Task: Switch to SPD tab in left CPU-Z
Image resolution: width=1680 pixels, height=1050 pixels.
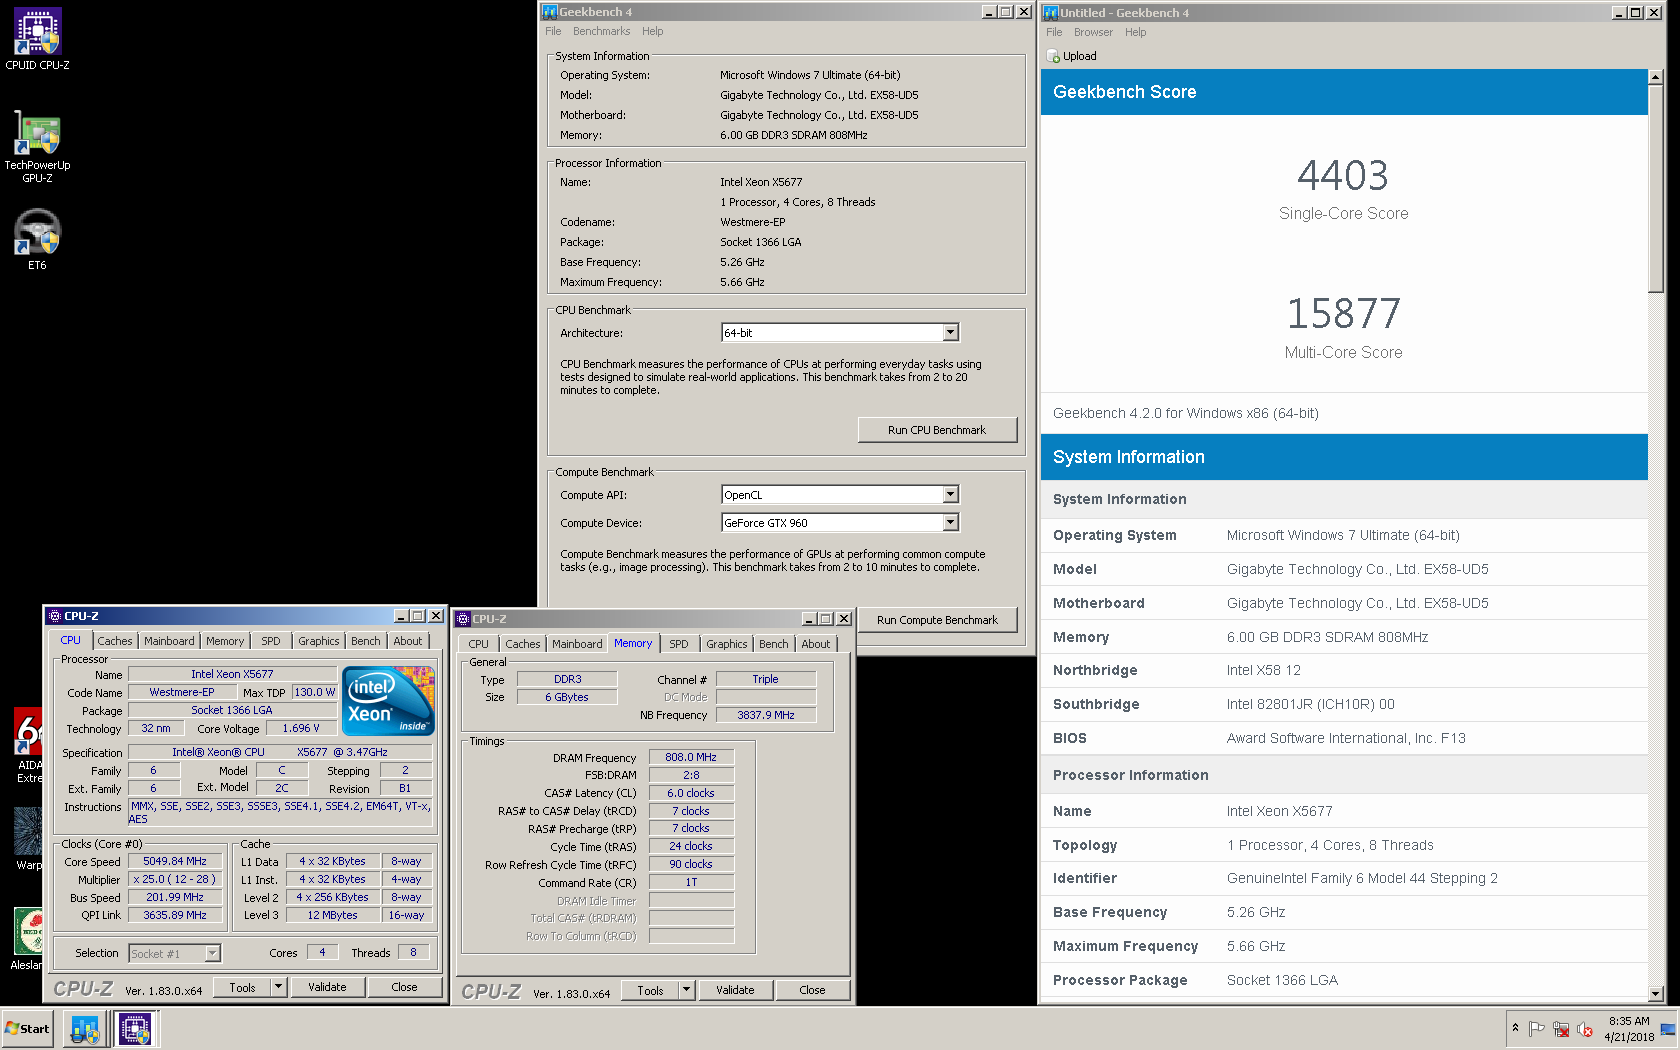Action: (271, 641)
